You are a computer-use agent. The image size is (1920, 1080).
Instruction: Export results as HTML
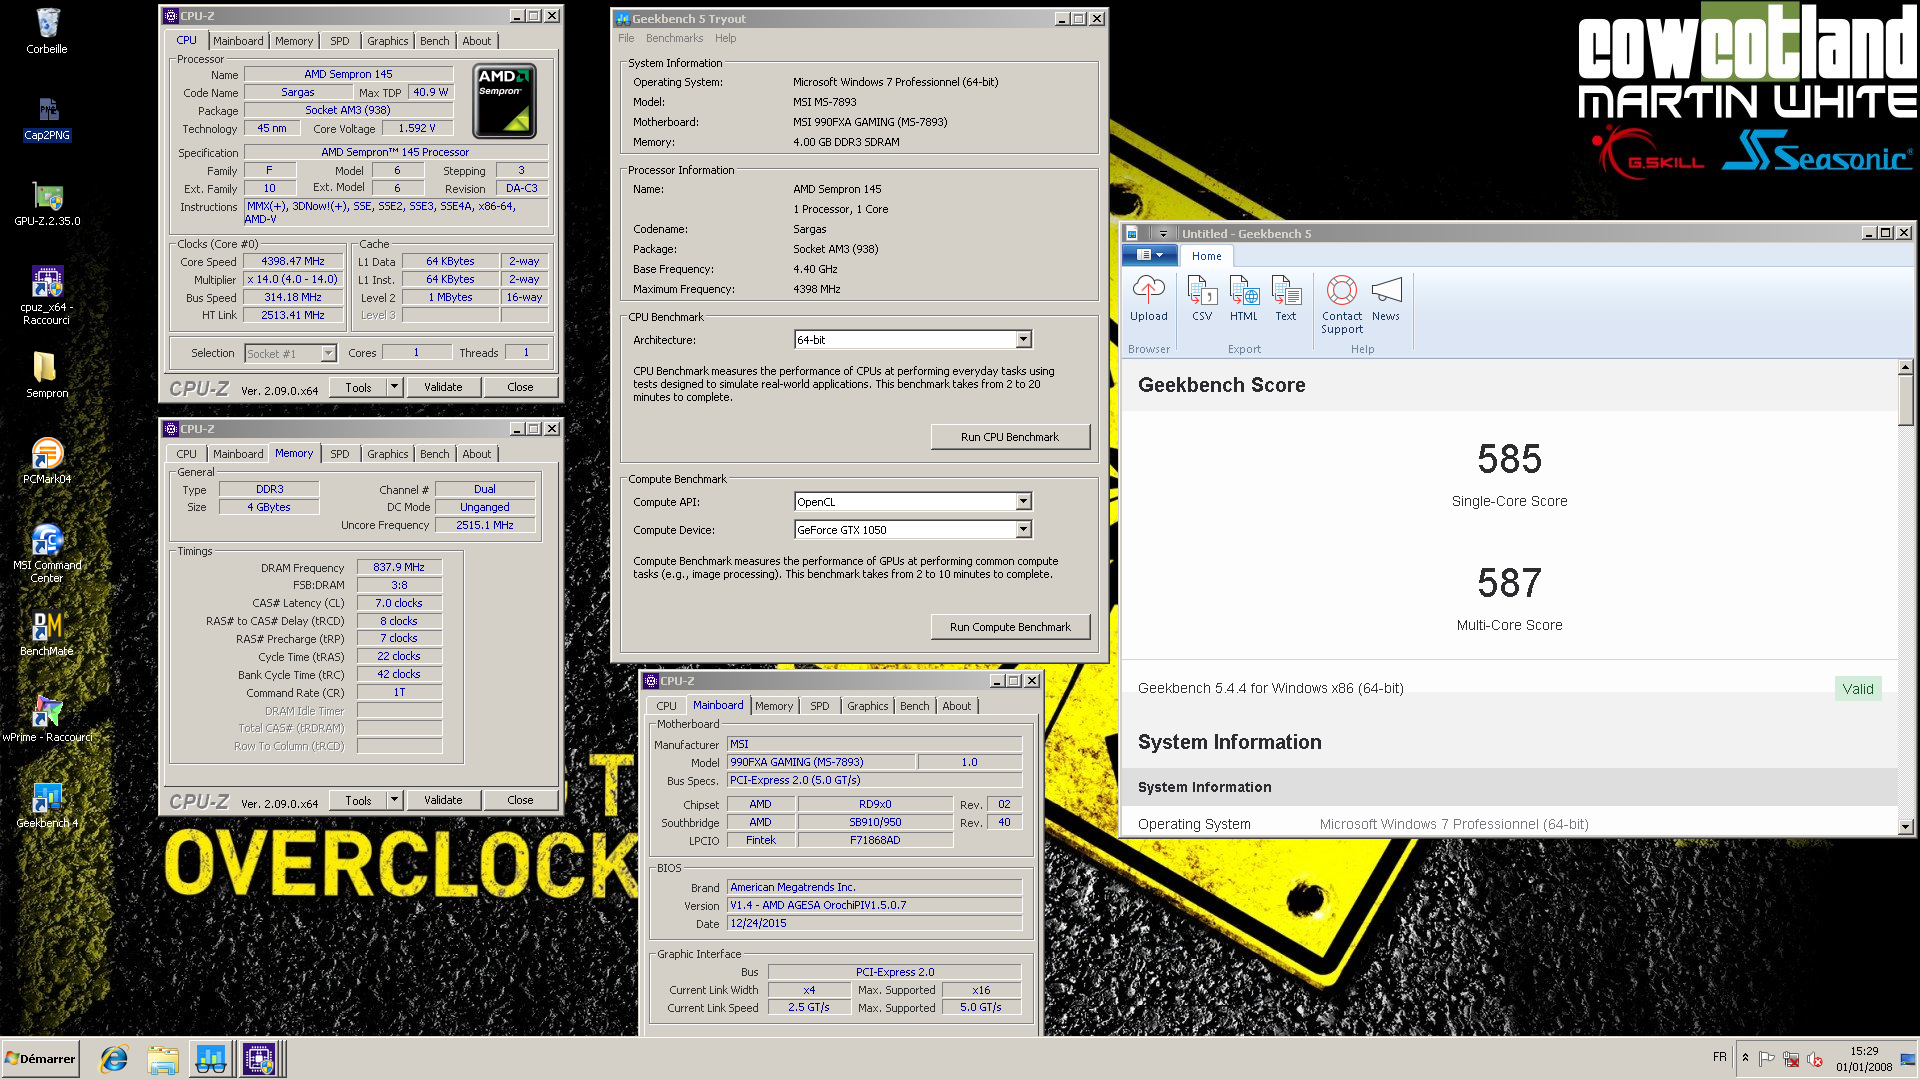1244,299
